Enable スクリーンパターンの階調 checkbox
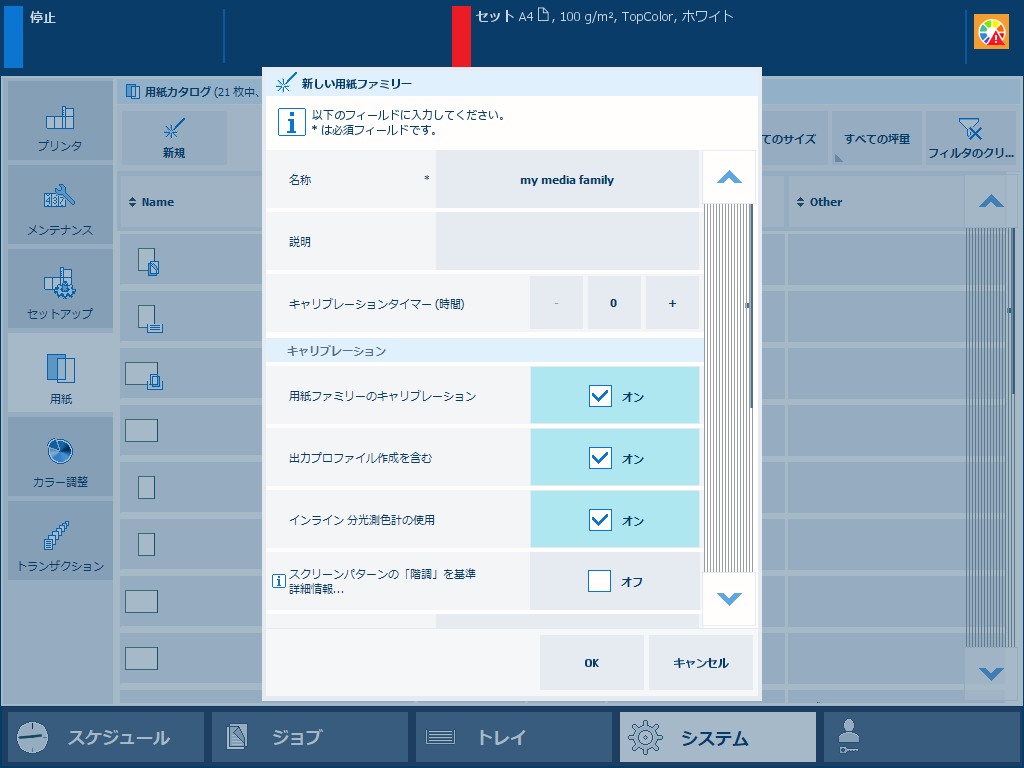 point(599,581)
